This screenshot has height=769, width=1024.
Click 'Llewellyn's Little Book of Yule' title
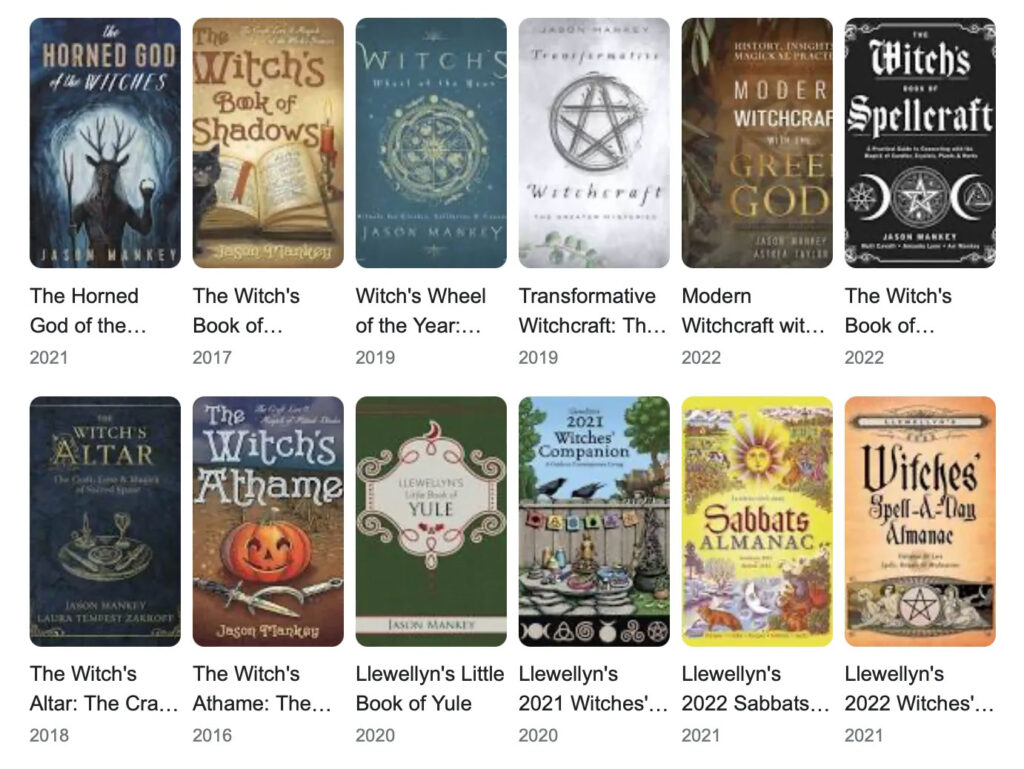point(430,688)
